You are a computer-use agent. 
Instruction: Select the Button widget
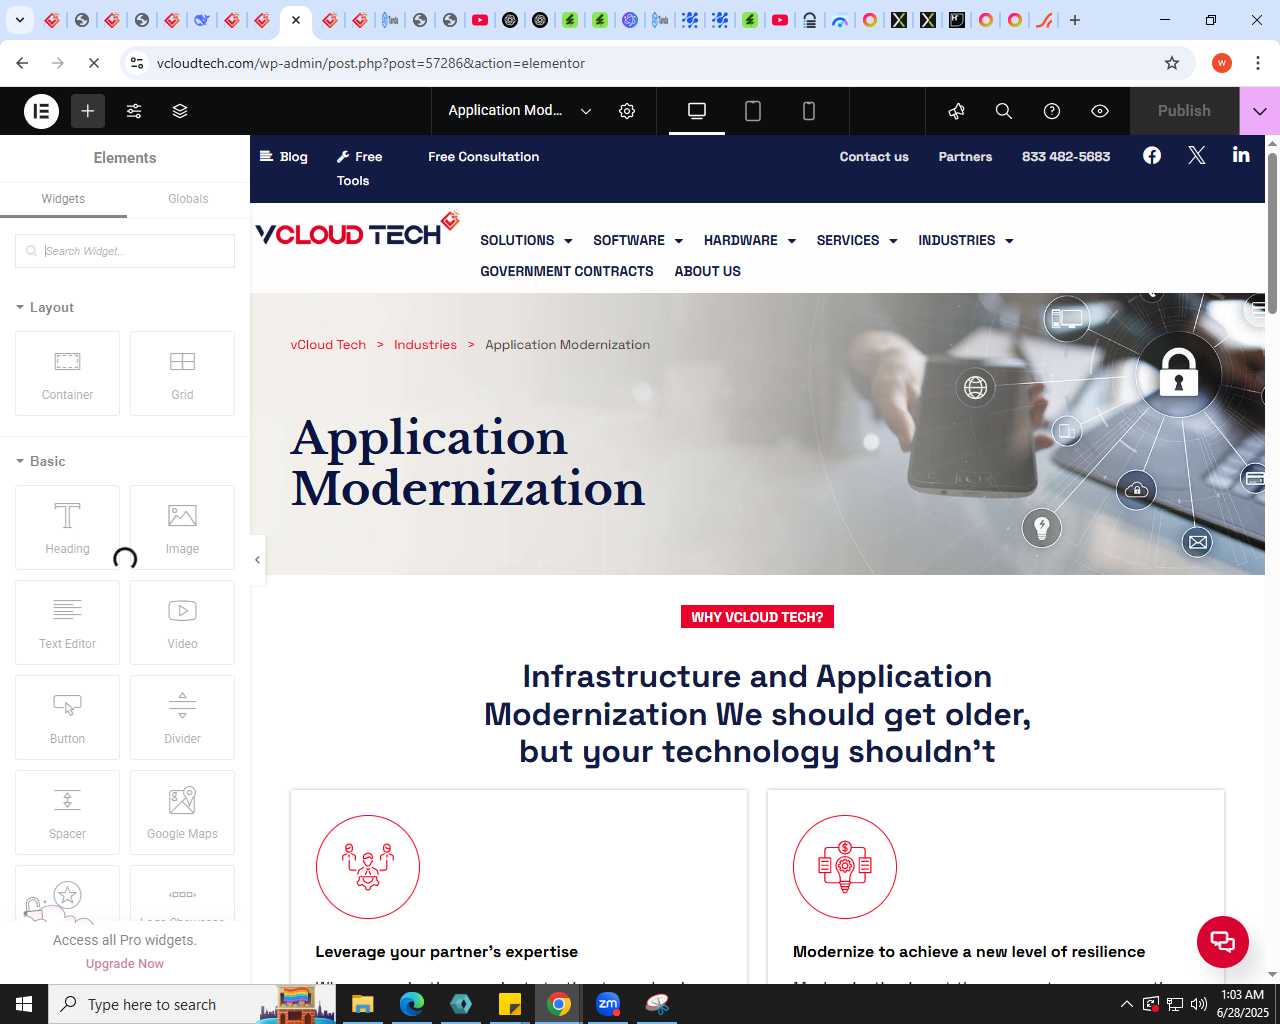point(67,718)
